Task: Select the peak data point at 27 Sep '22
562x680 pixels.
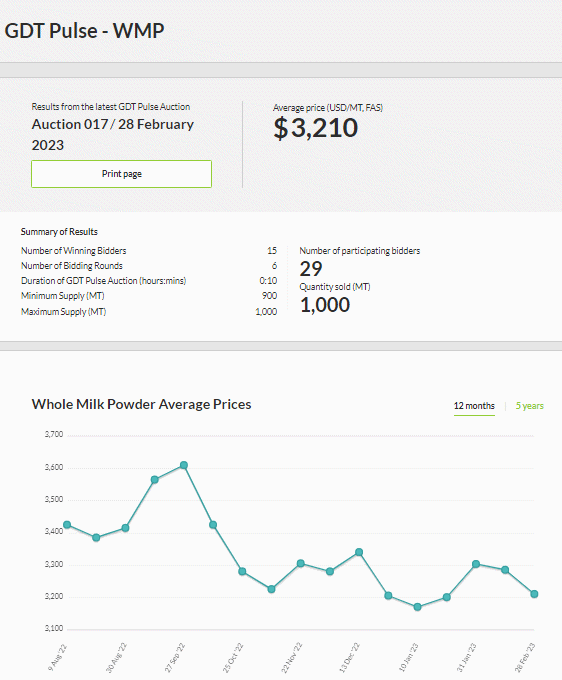Action: pos(184,465)
